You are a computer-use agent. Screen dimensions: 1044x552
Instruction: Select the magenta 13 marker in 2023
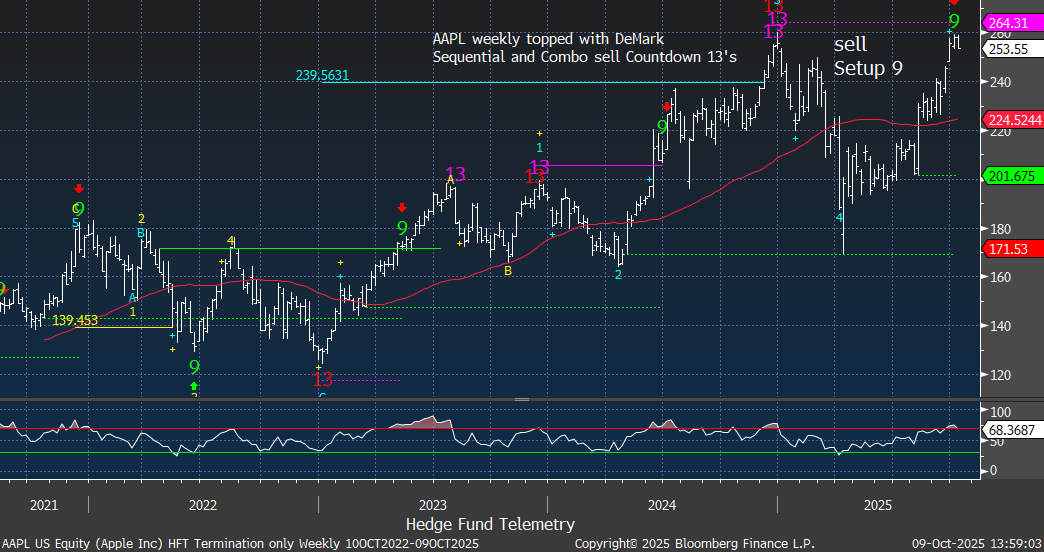click(455, 174)
